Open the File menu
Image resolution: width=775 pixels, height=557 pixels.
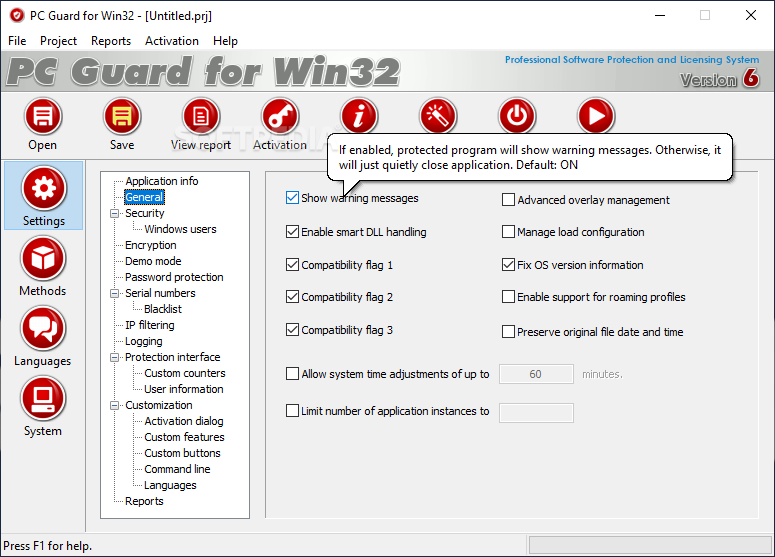17,41
